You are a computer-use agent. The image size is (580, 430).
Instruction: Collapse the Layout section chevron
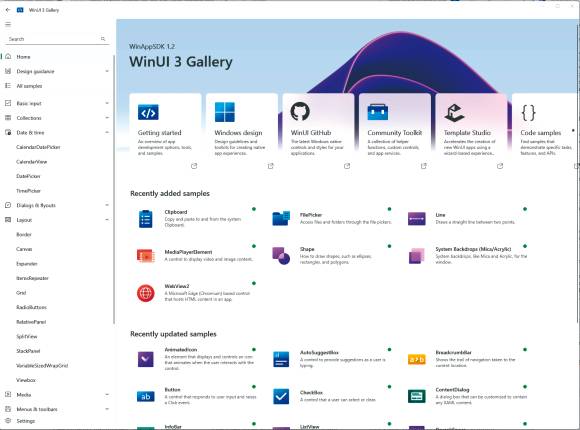[x=107, y=220]
